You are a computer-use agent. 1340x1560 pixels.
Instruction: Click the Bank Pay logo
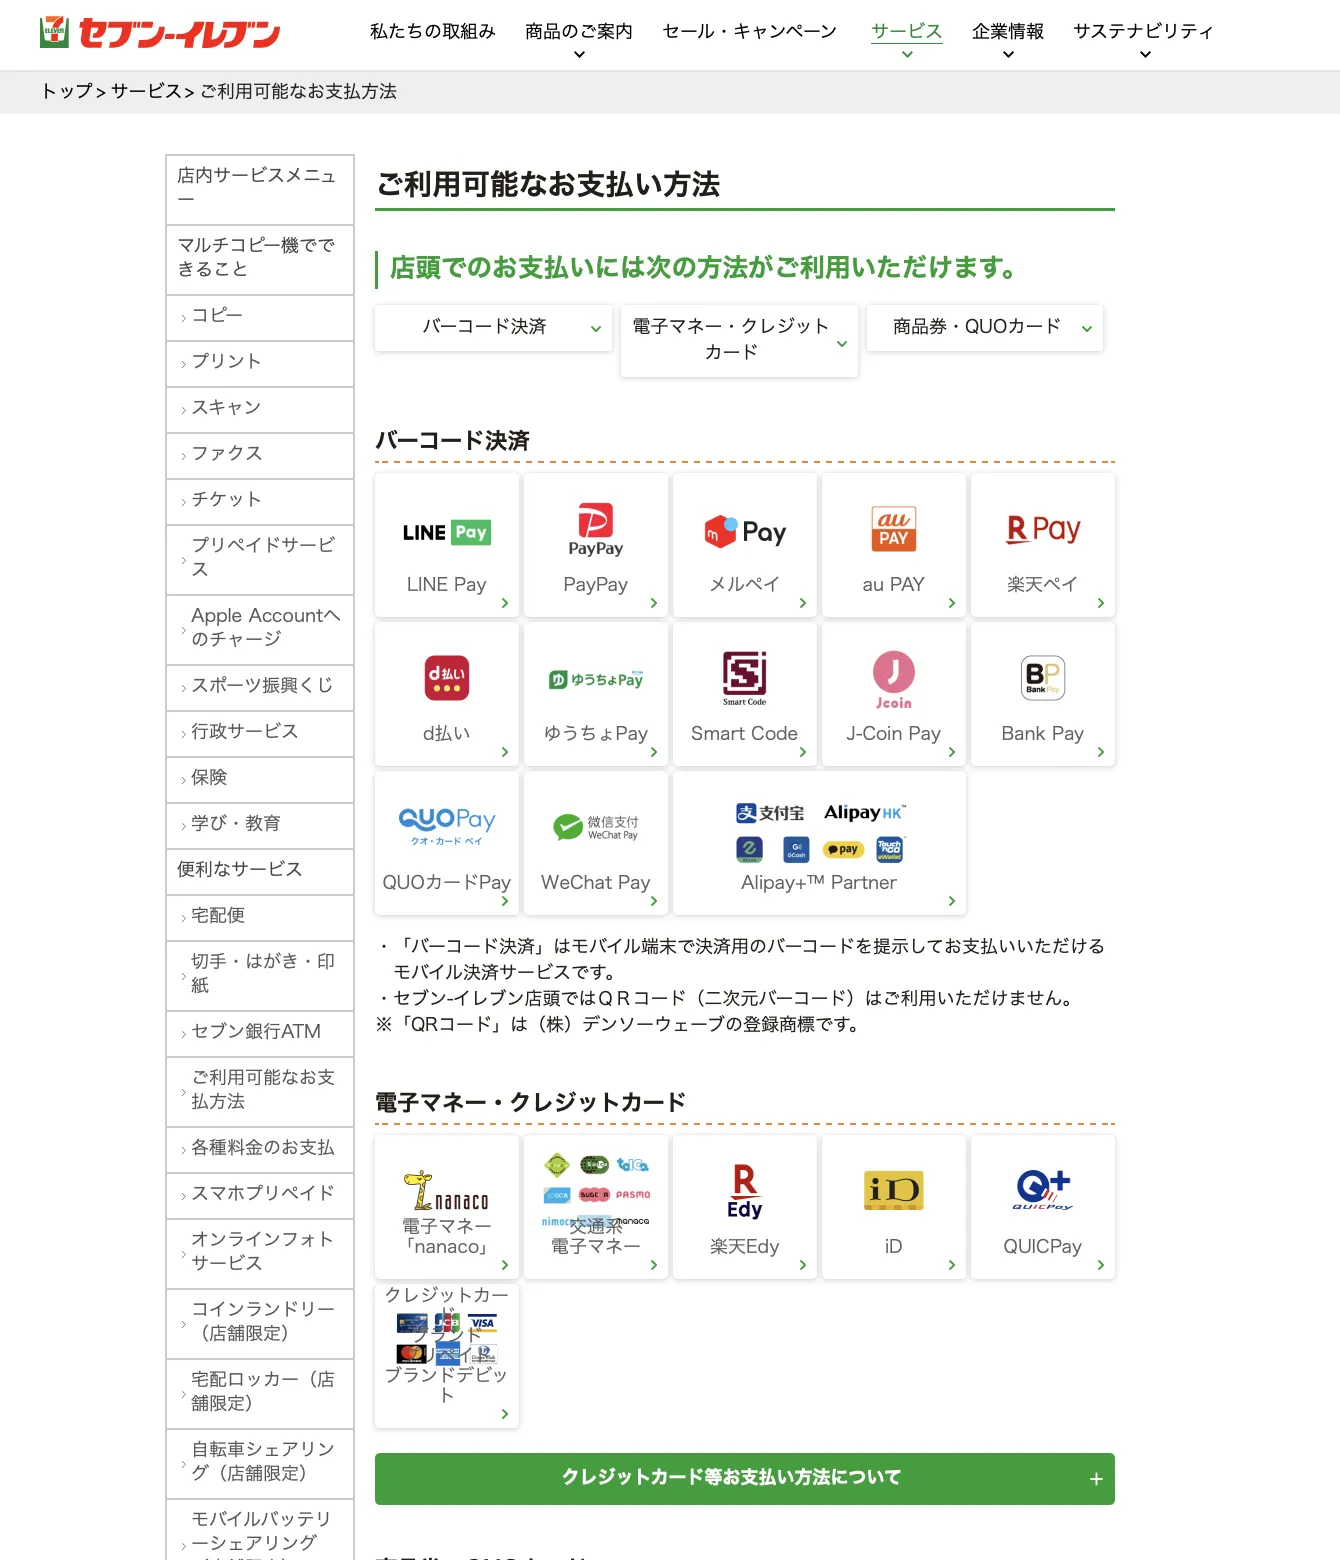(x=1043, y=678)
